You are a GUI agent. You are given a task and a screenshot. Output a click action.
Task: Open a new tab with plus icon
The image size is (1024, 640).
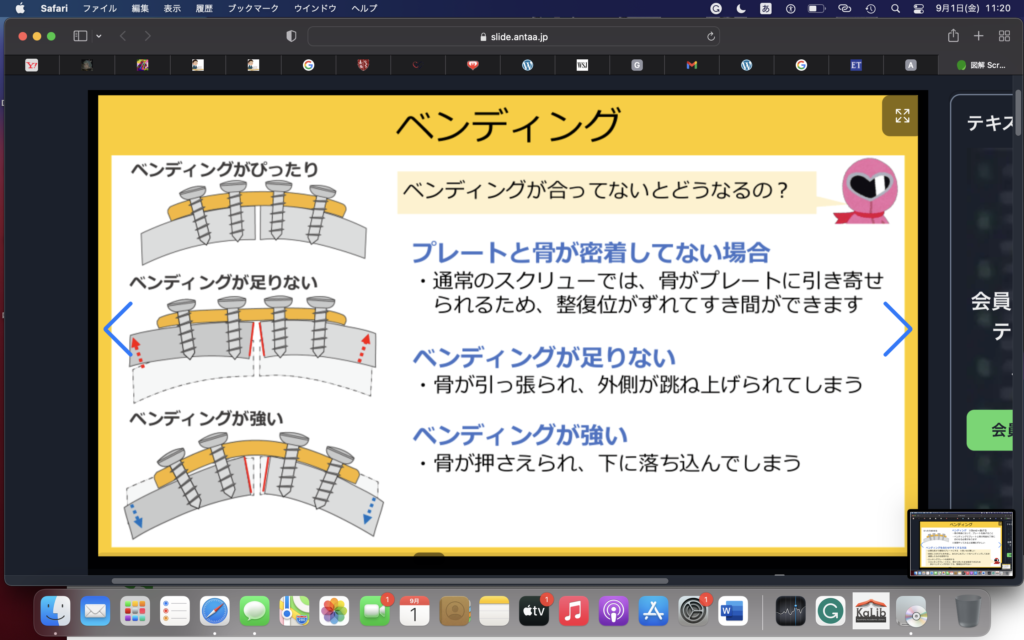979,36
